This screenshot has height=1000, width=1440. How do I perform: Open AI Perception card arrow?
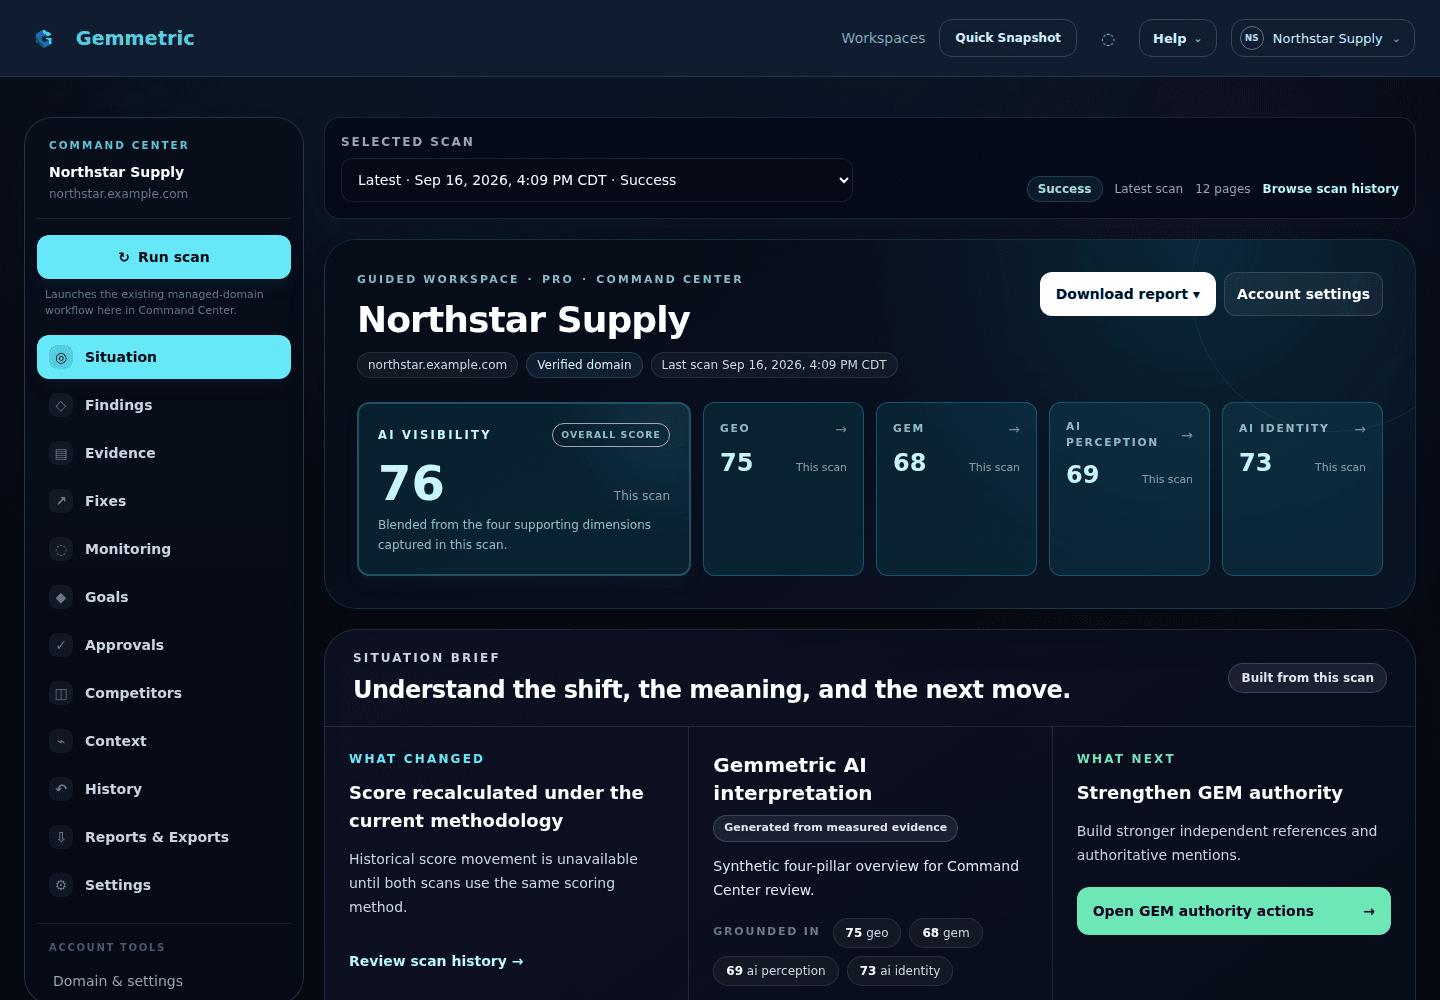(1187, 435)
